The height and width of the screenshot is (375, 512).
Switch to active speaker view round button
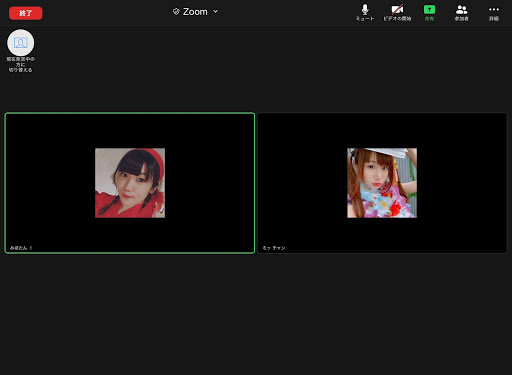click(x=21, y=43)
